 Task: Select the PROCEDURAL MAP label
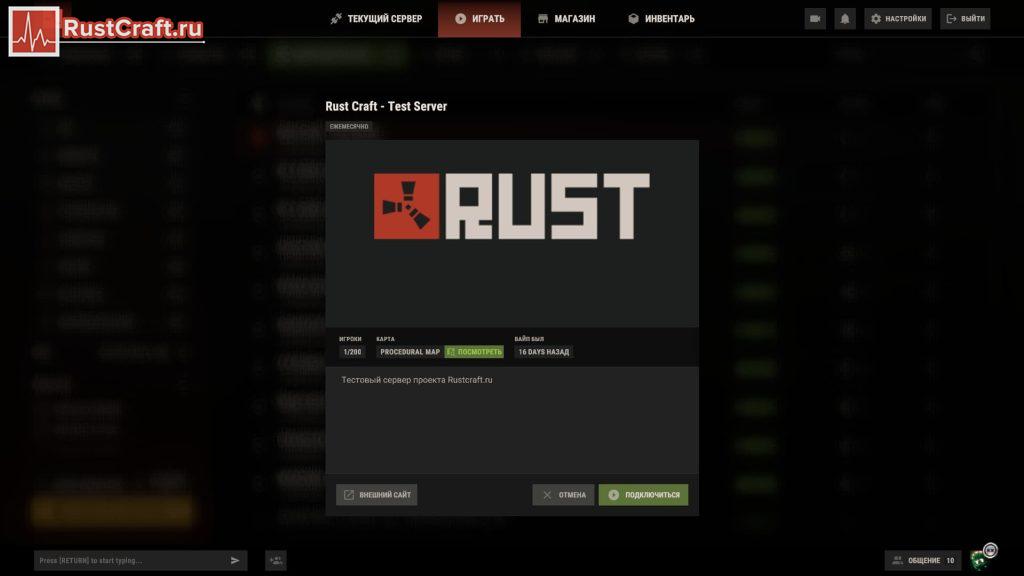[x=410, y=352]
